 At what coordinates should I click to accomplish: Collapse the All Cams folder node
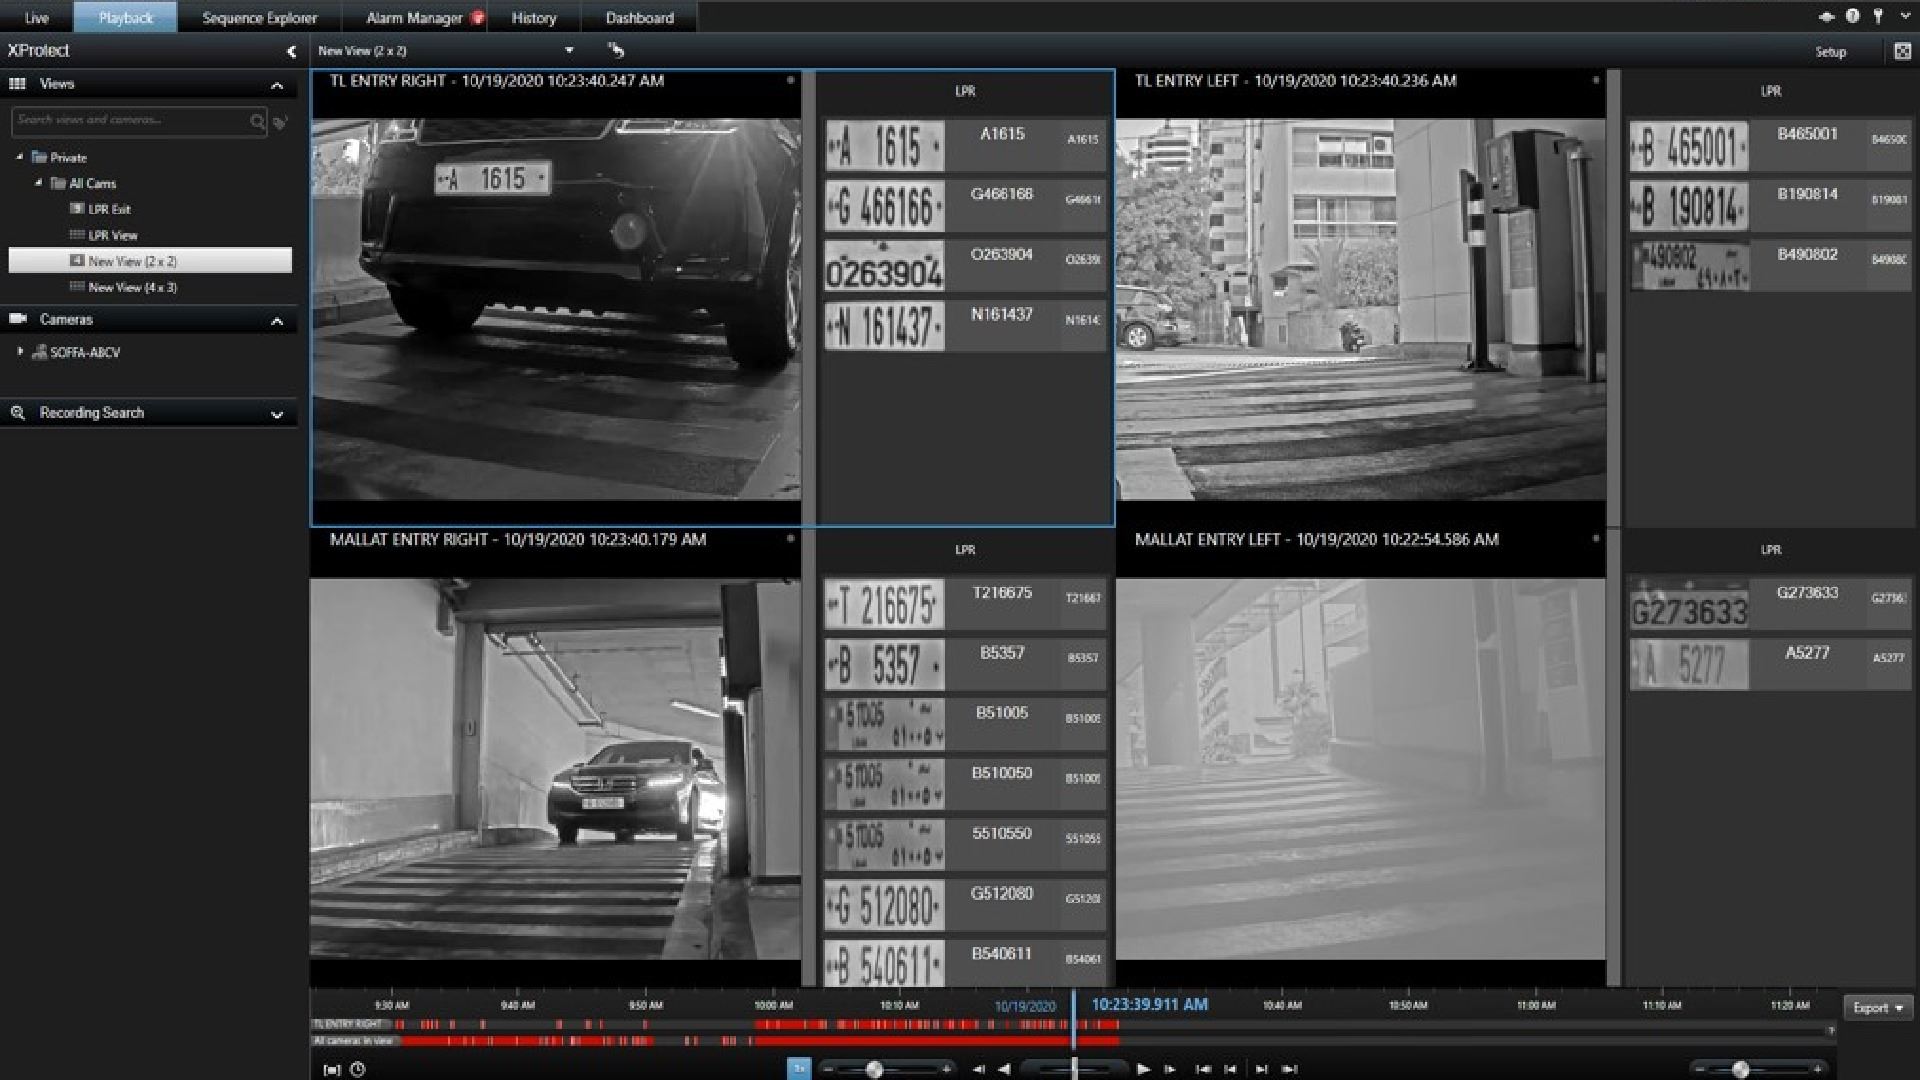(38, 183)
